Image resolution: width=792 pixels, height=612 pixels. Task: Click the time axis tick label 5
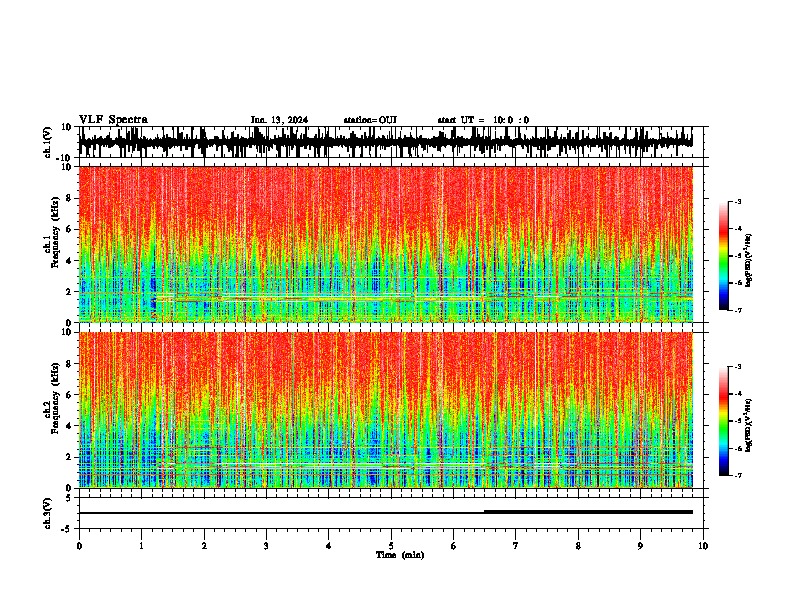coord(391,546)
